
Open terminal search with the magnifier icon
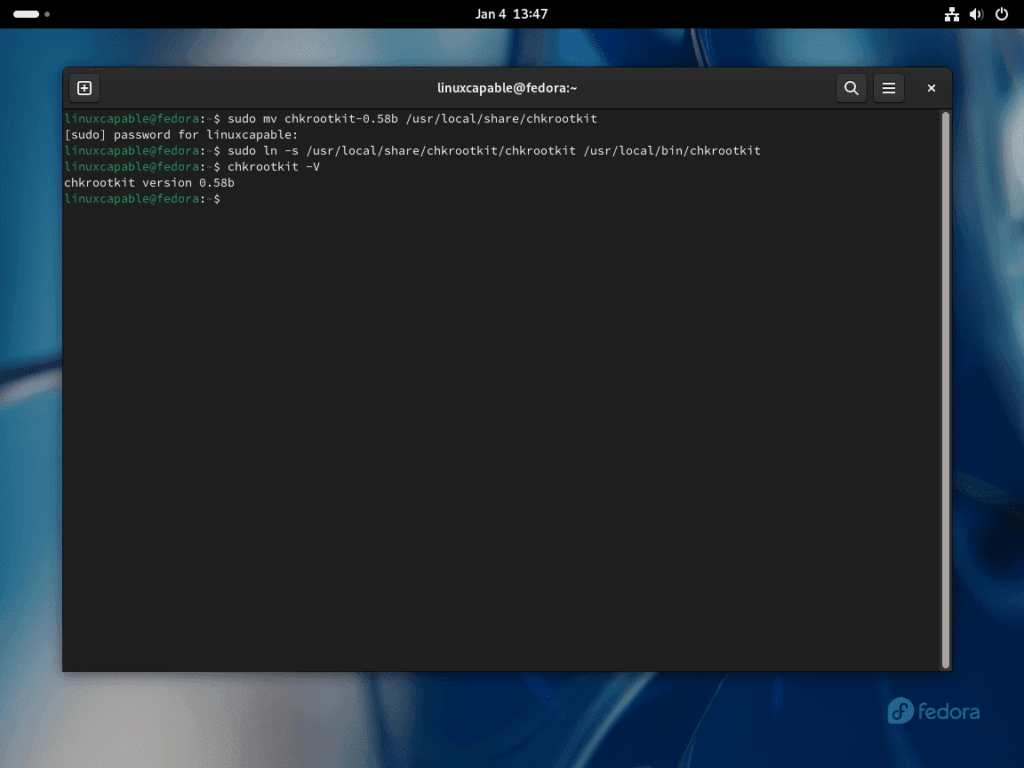point(851,88)
